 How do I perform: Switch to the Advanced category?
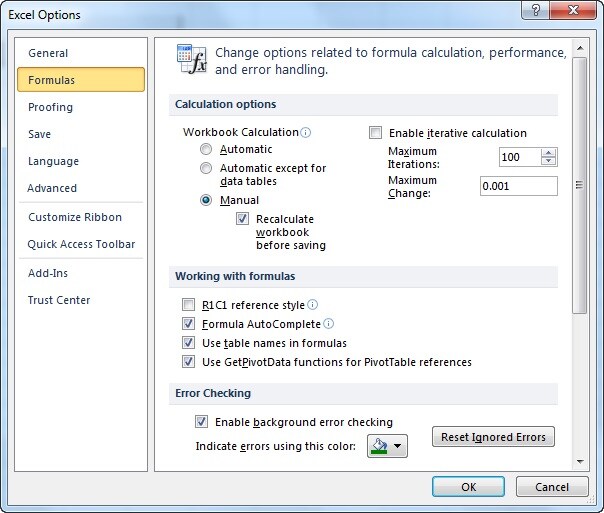pyautogui.click(x=52, y=188)
